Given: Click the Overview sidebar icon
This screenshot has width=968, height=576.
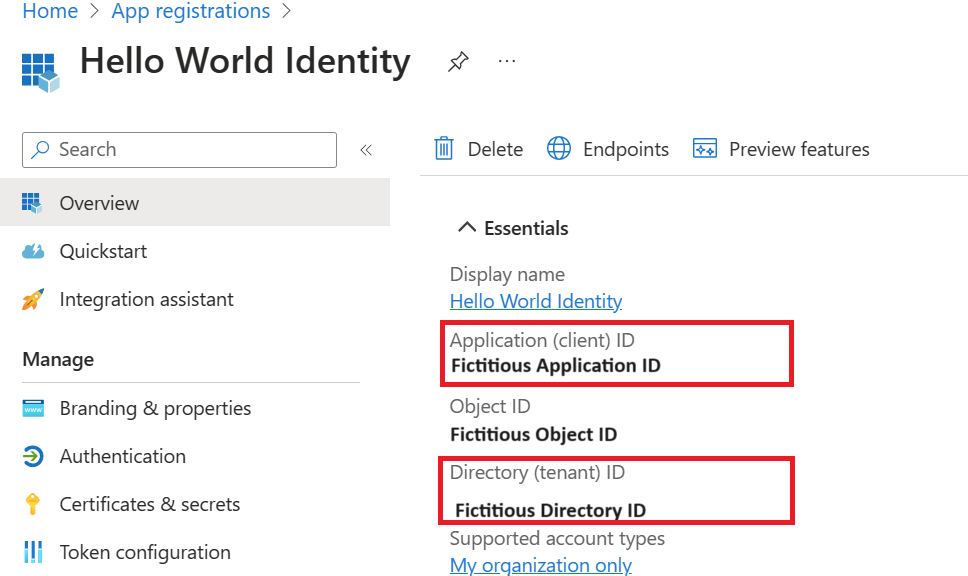Looking at the screenshot, I should click(32, 203).
